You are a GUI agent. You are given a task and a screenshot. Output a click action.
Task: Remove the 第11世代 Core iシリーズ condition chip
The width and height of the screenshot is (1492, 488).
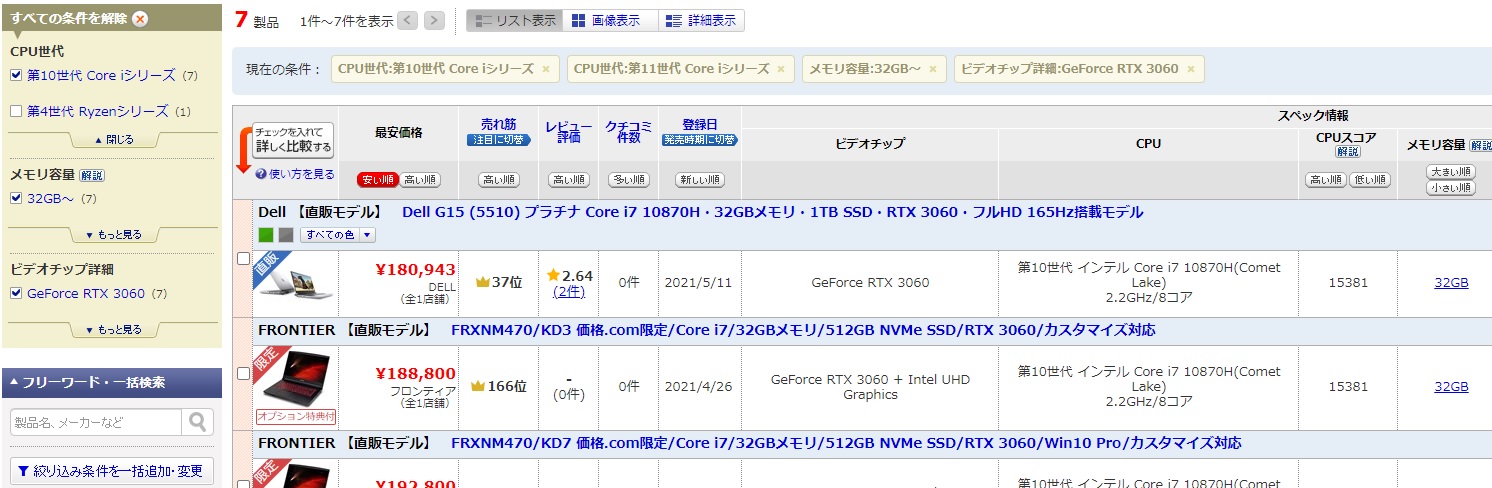780,69
